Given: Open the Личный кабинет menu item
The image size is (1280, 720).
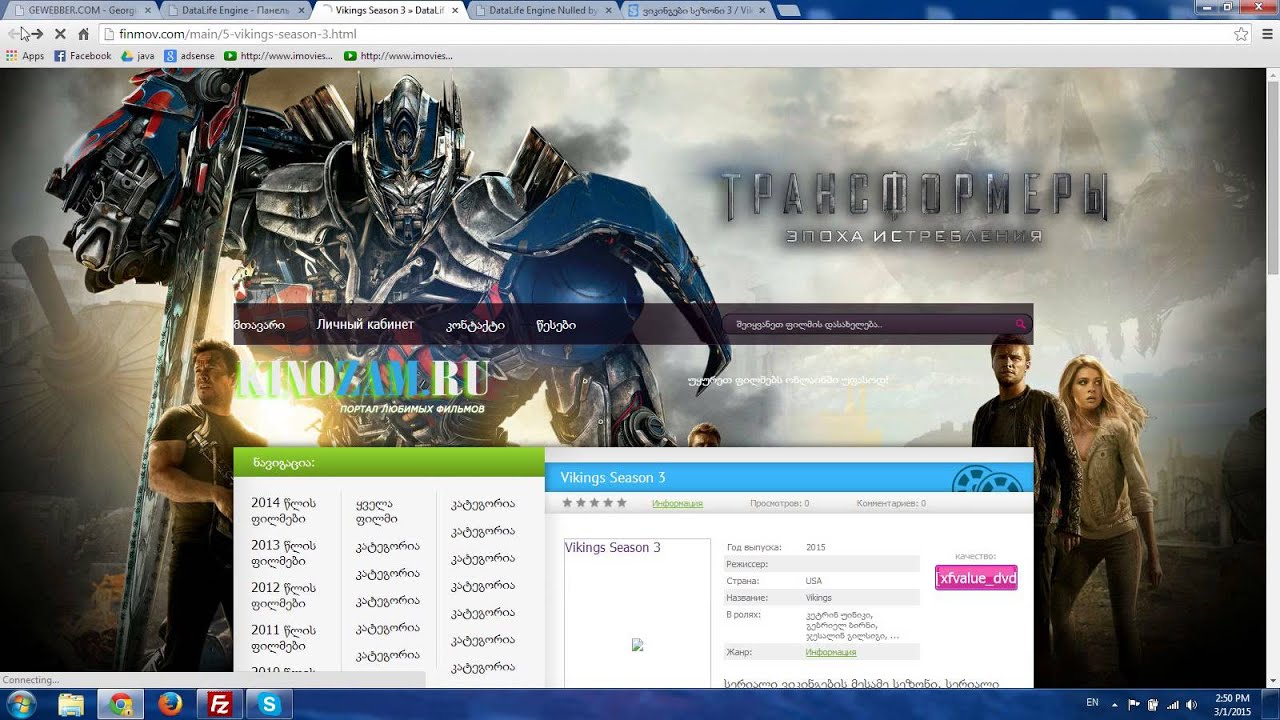Looking at the screenshot, I should coord(365,325).
